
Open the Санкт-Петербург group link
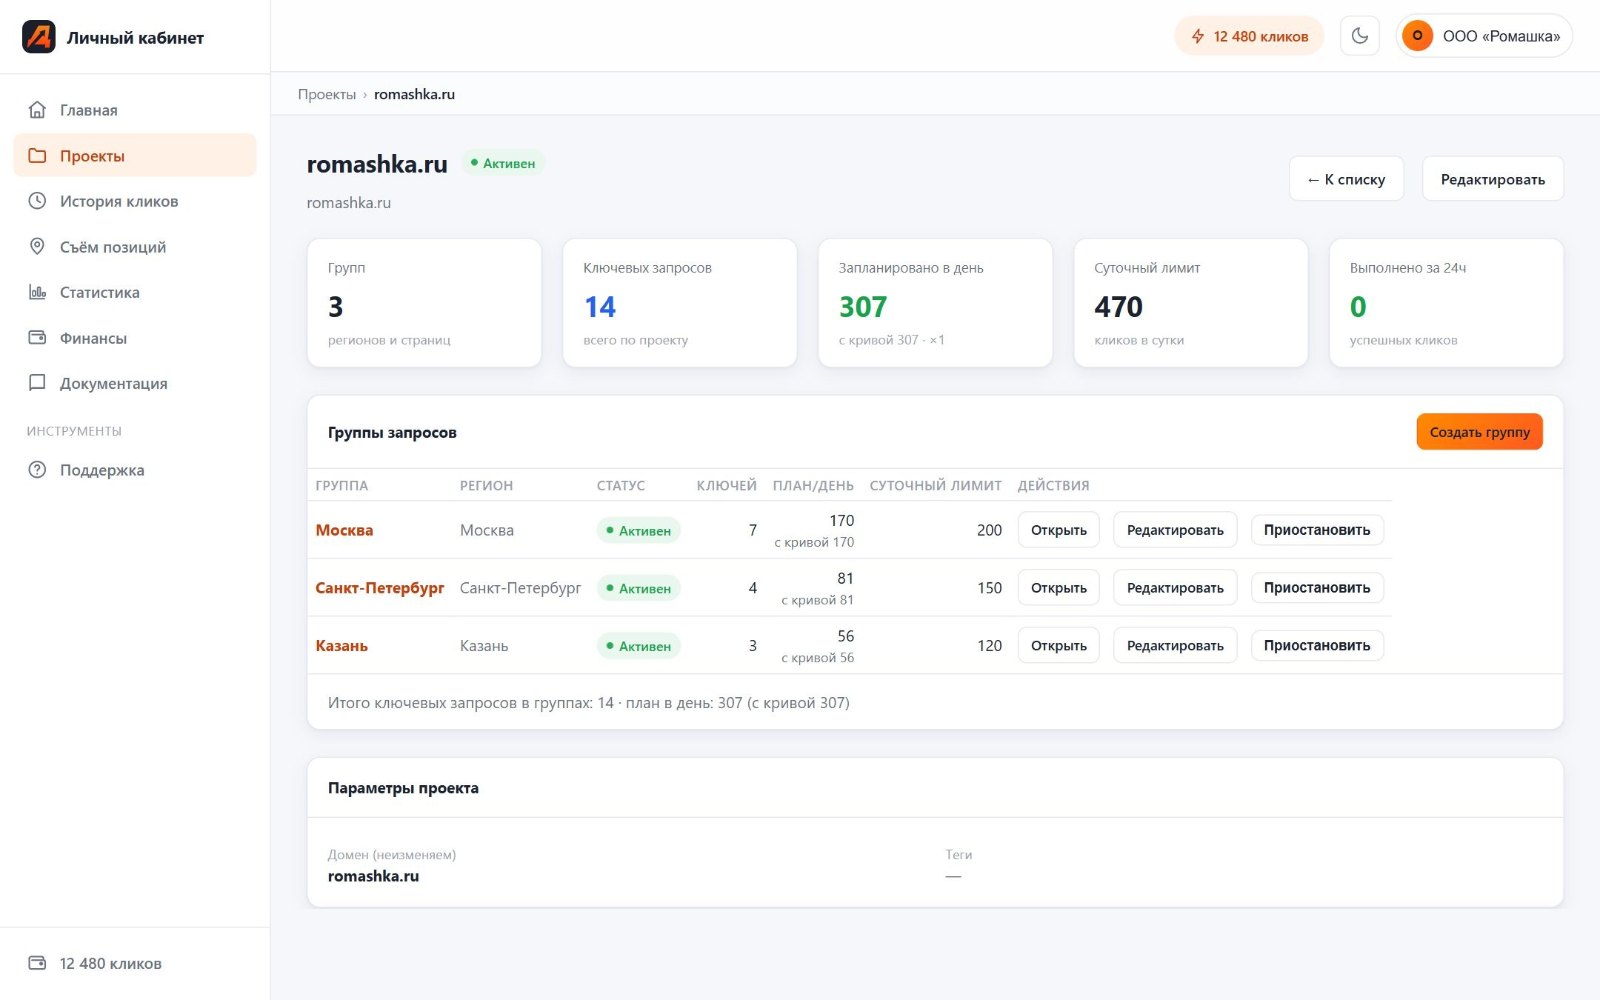pos(380,588)
